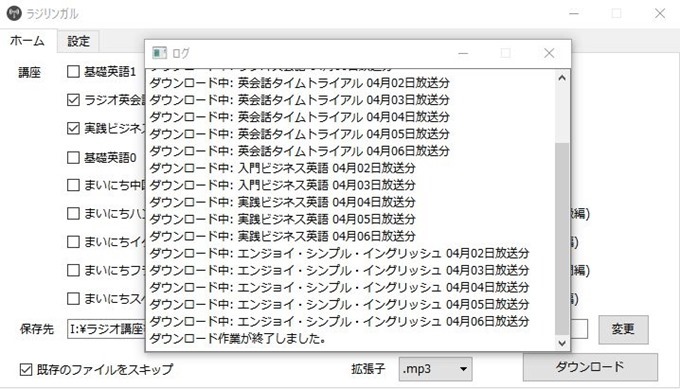Click the ラジリンガル app icon in title bar
The height and width of the screenshot is (389, 680).
14,13
